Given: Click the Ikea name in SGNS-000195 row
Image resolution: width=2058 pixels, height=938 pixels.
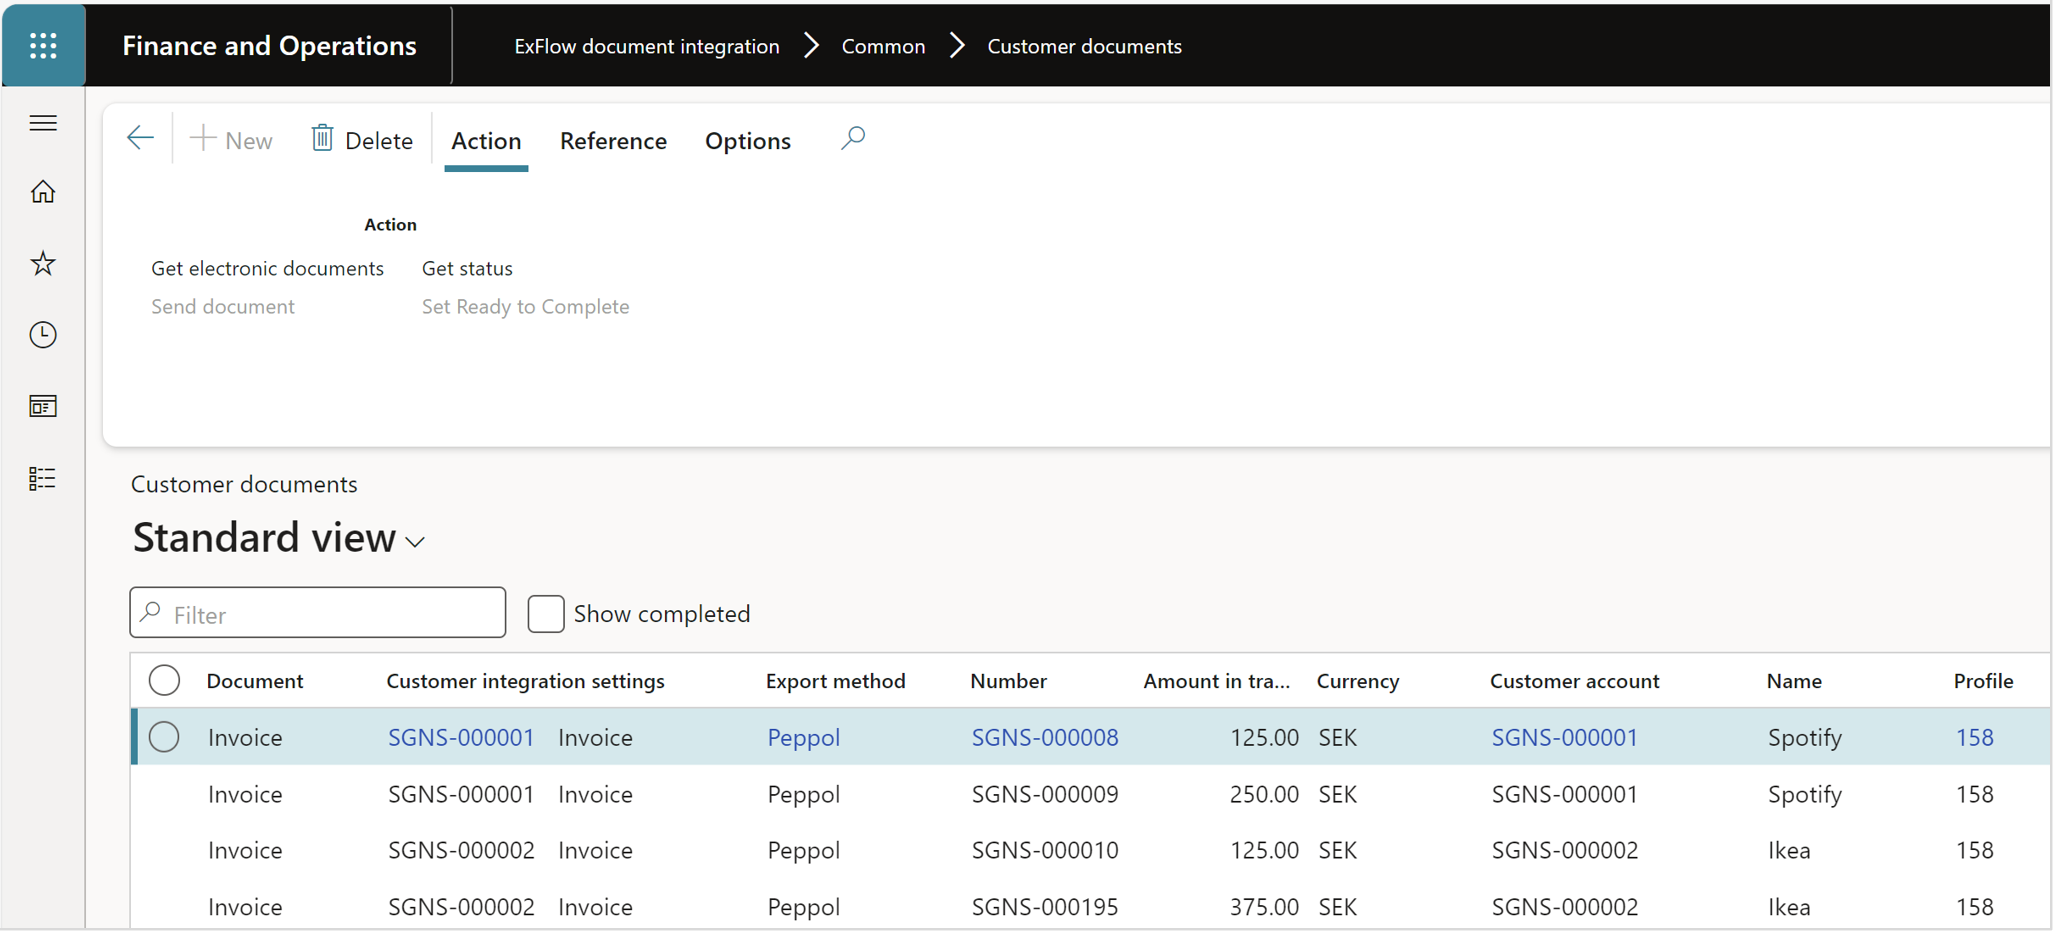Looking at the screenshot, I should pyautogui.click(x=1789, y=908).
